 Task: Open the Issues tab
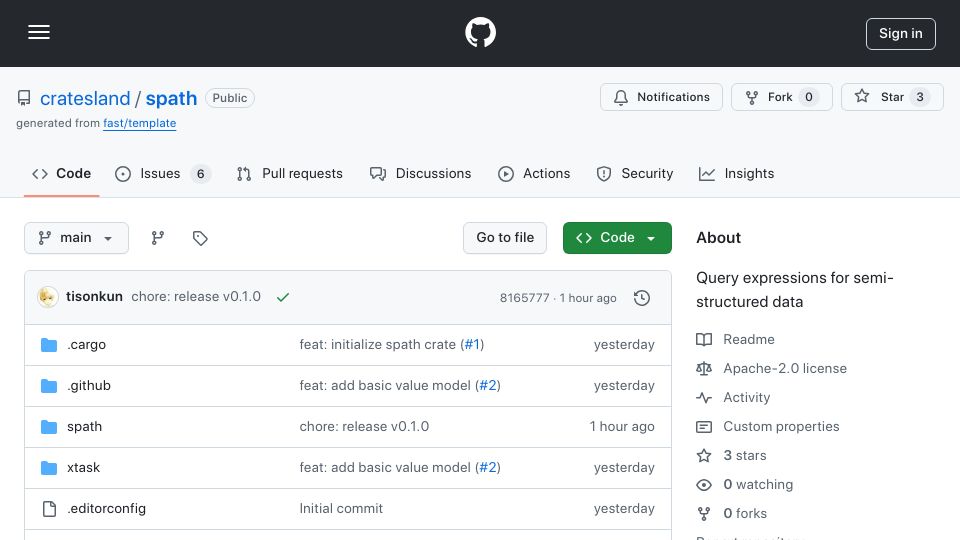tap(163, 174)
